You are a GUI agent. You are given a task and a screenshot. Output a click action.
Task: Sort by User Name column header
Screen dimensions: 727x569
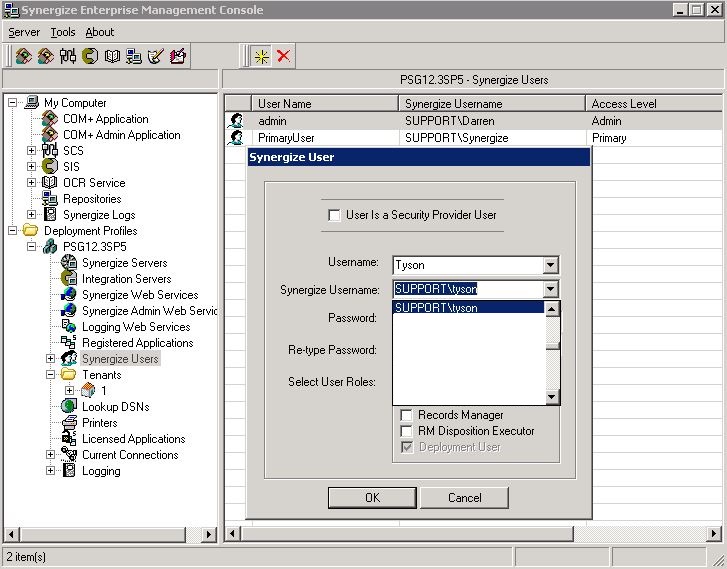[x=325, y=103]
